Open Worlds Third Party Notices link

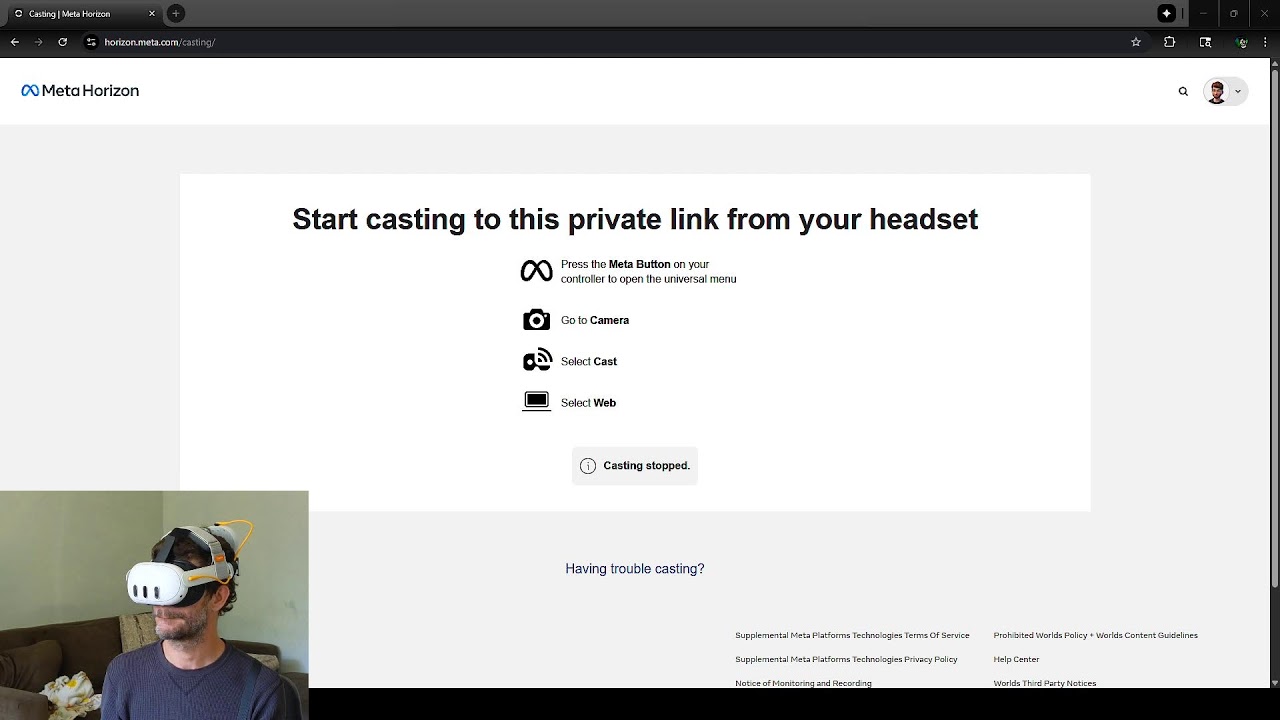1044,683
